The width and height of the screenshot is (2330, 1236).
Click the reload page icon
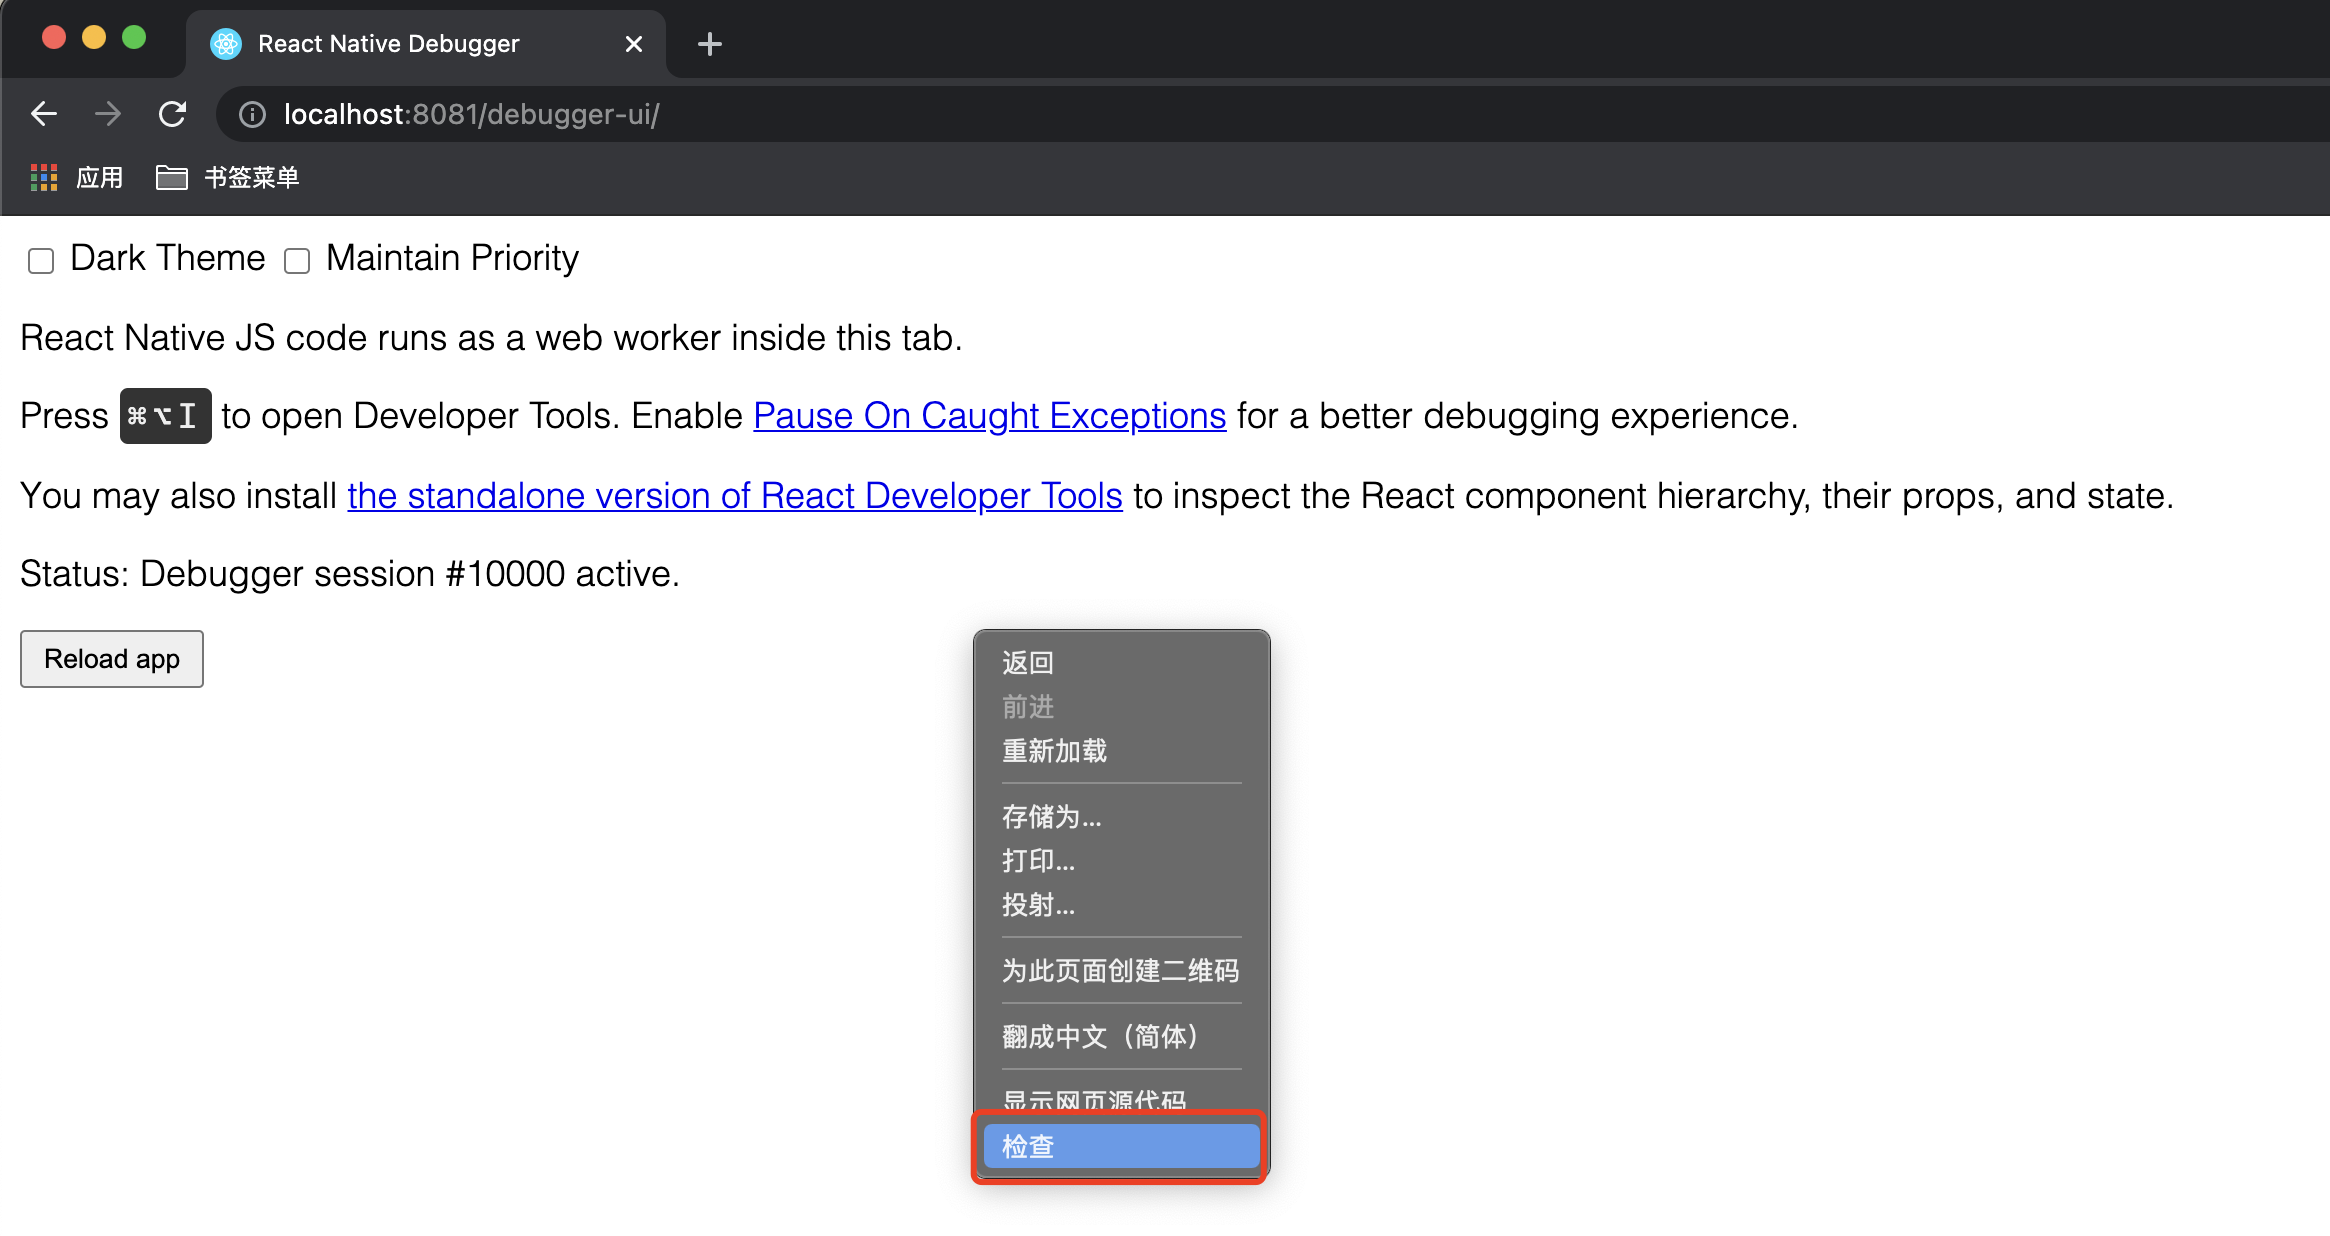point(172,114)
